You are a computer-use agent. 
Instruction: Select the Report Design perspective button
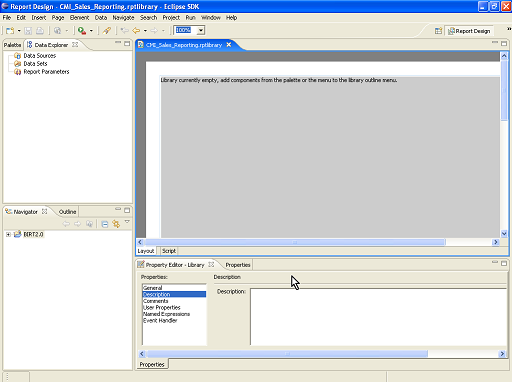[x=469, y=31]
